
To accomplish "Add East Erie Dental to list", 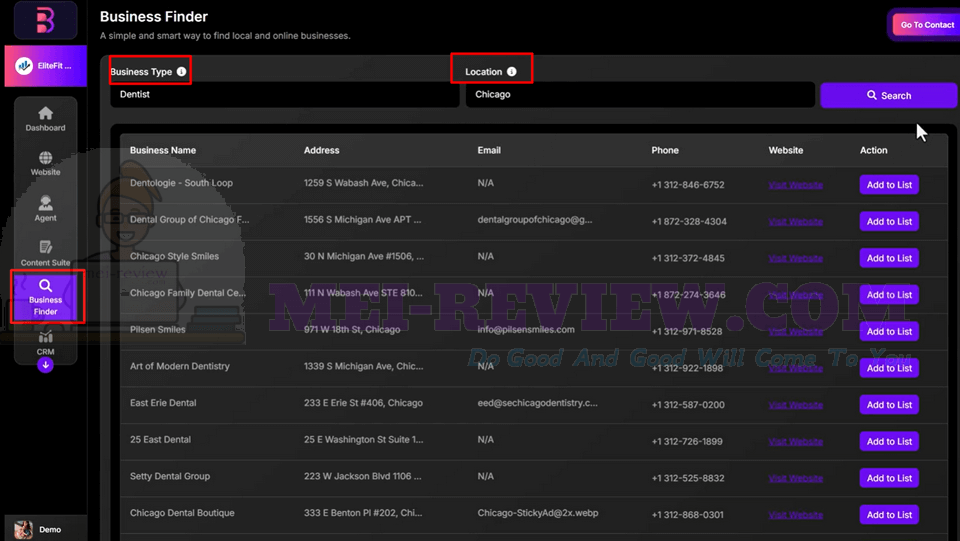I will coord(889,405).
